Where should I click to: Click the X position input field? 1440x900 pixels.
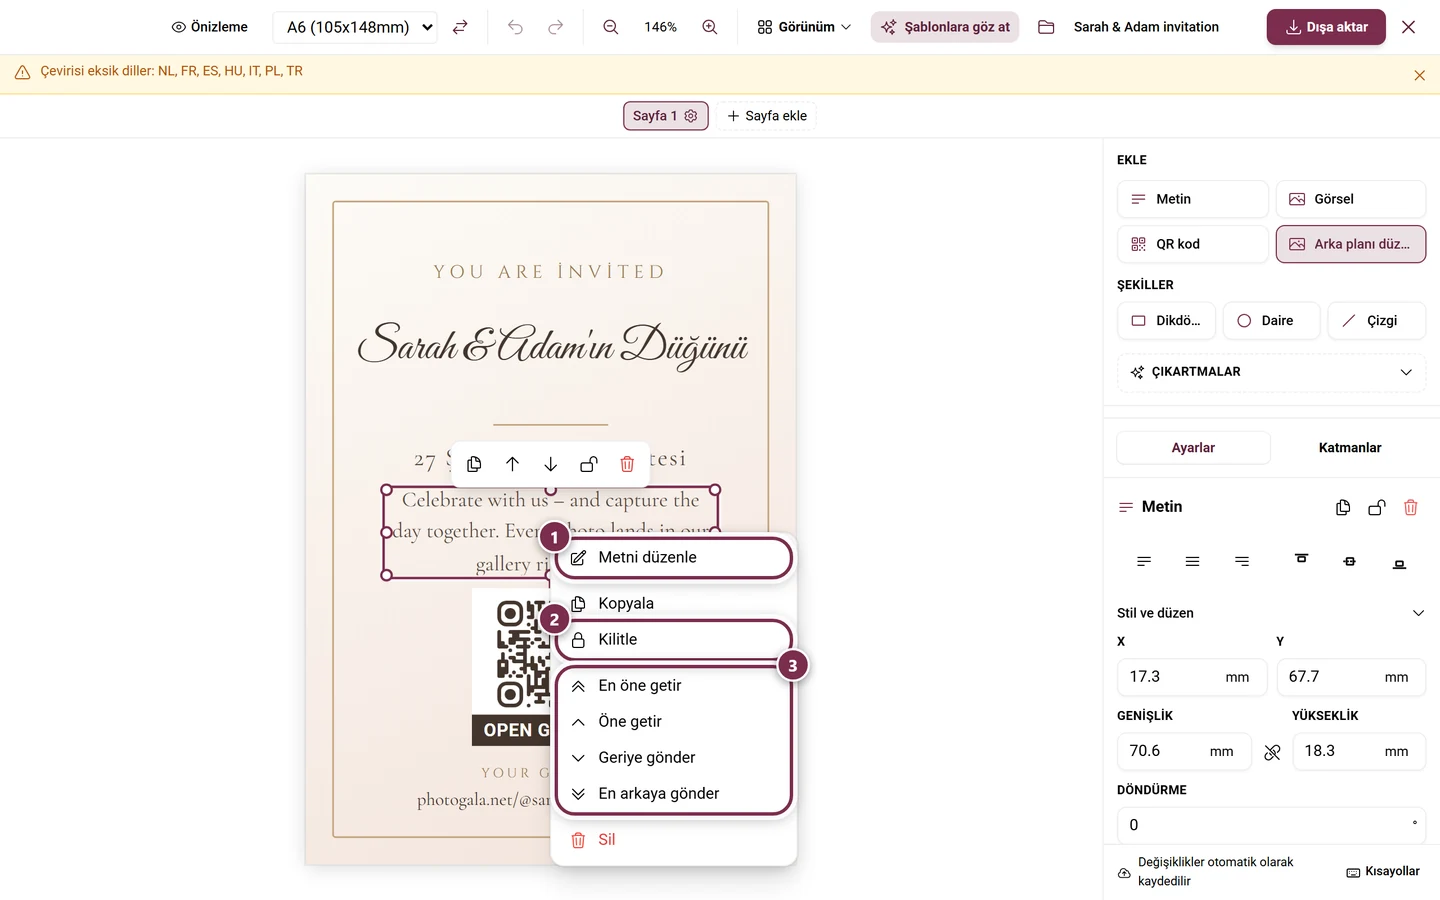(x=1192, y=677)
